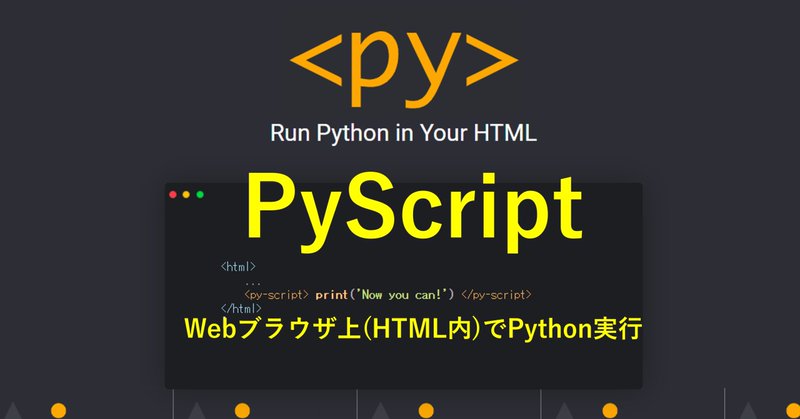Click the opening <py-script> tag
This screenshot has width=800, height=419.
point(276,295)
